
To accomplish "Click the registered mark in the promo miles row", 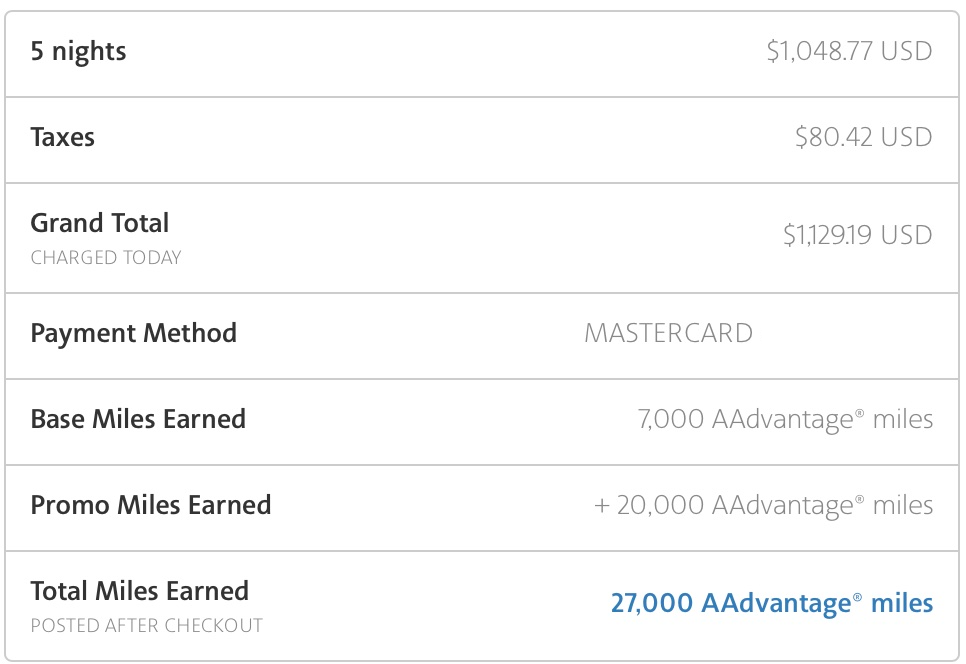I will [859, 500].
